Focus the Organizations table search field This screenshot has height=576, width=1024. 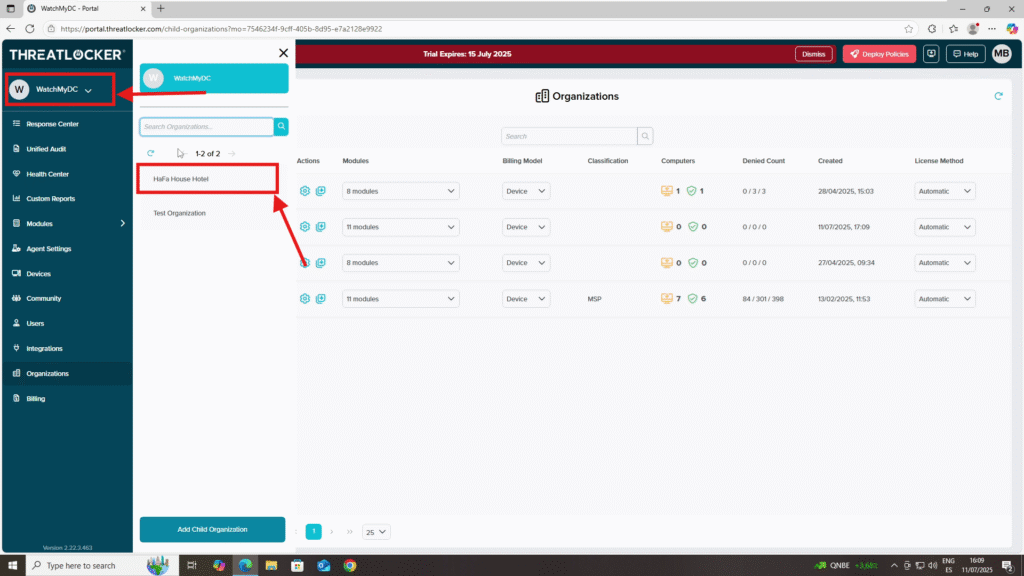[569, 136]
